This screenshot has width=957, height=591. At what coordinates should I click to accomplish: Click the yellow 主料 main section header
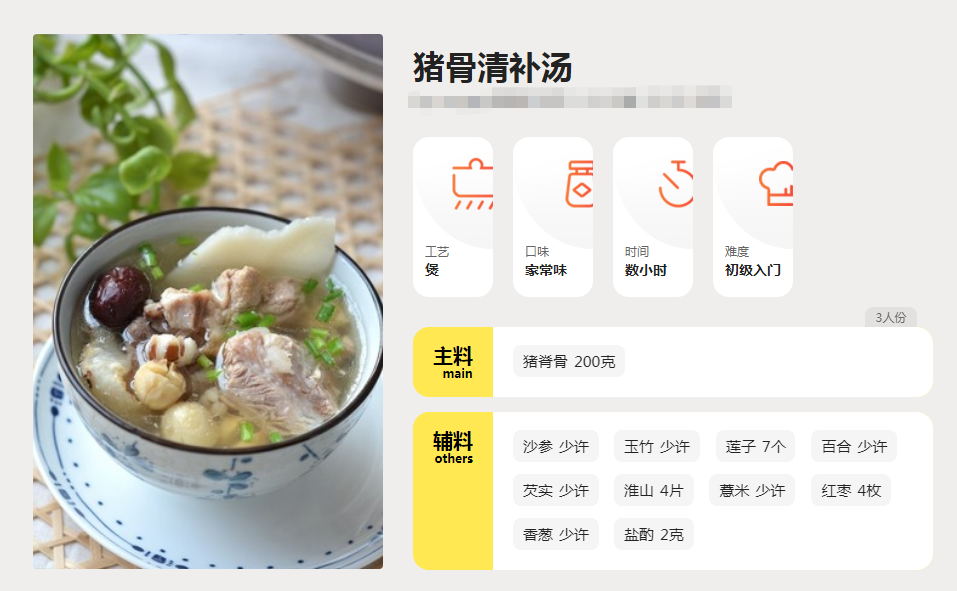point(453,362)
